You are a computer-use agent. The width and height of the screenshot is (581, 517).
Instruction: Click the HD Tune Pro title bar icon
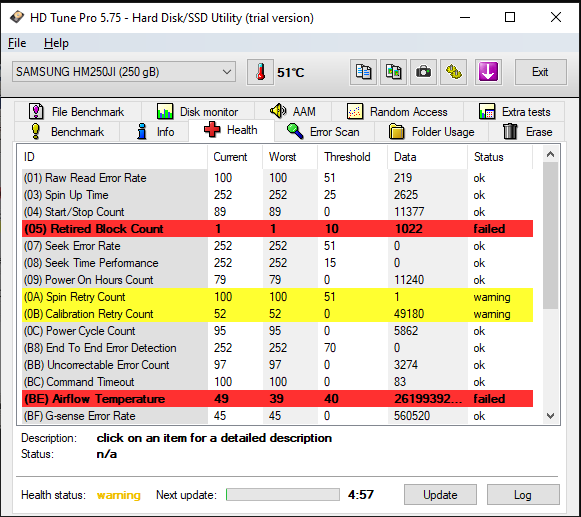coord(17,17)
